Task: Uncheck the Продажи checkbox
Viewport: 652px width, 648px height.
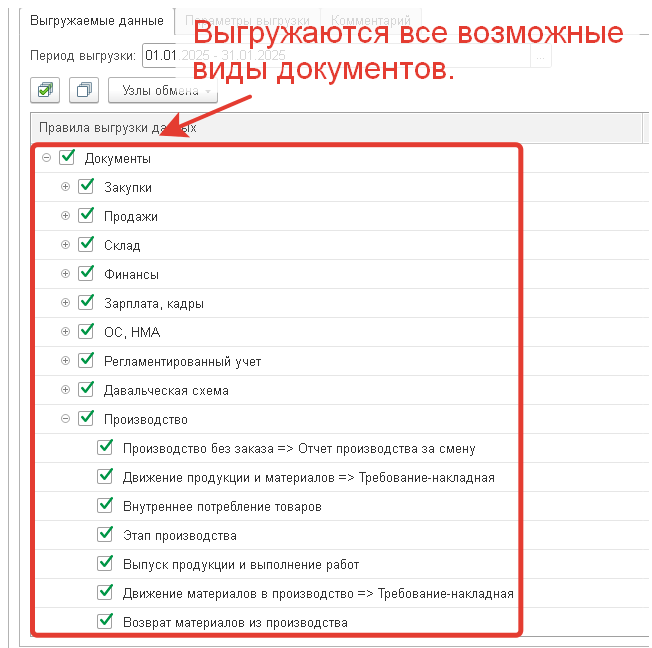Action: pyautogui.click(x=86, y=215)
